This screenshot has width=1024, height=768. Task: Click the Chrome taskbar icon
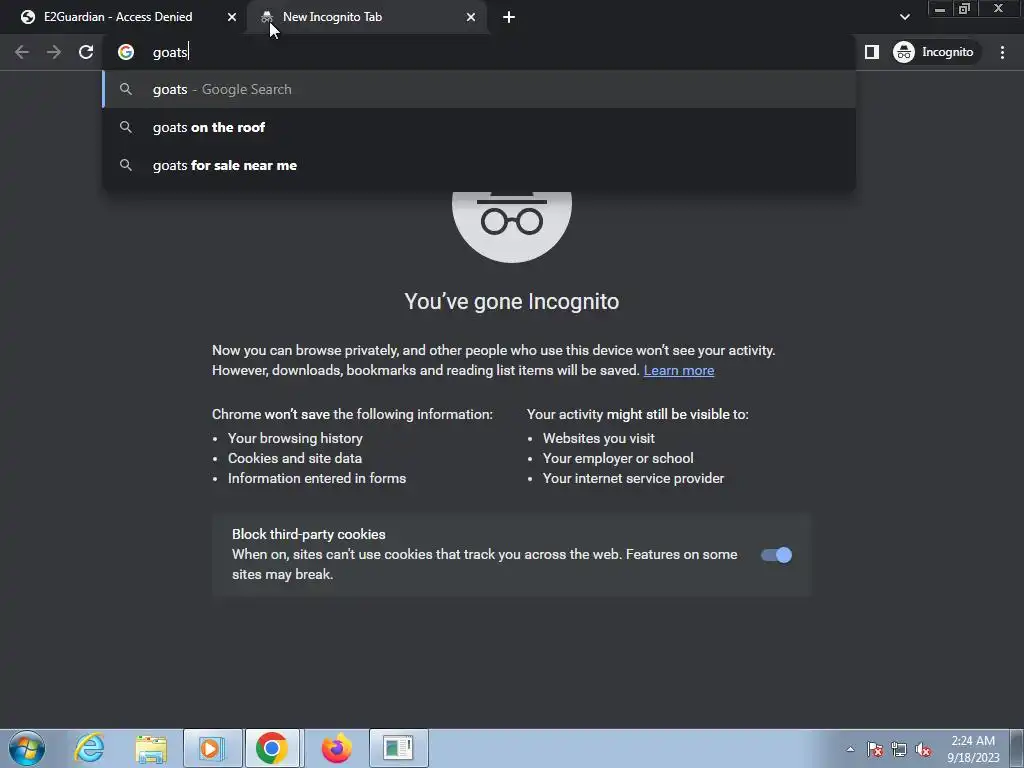click(272, 748)
